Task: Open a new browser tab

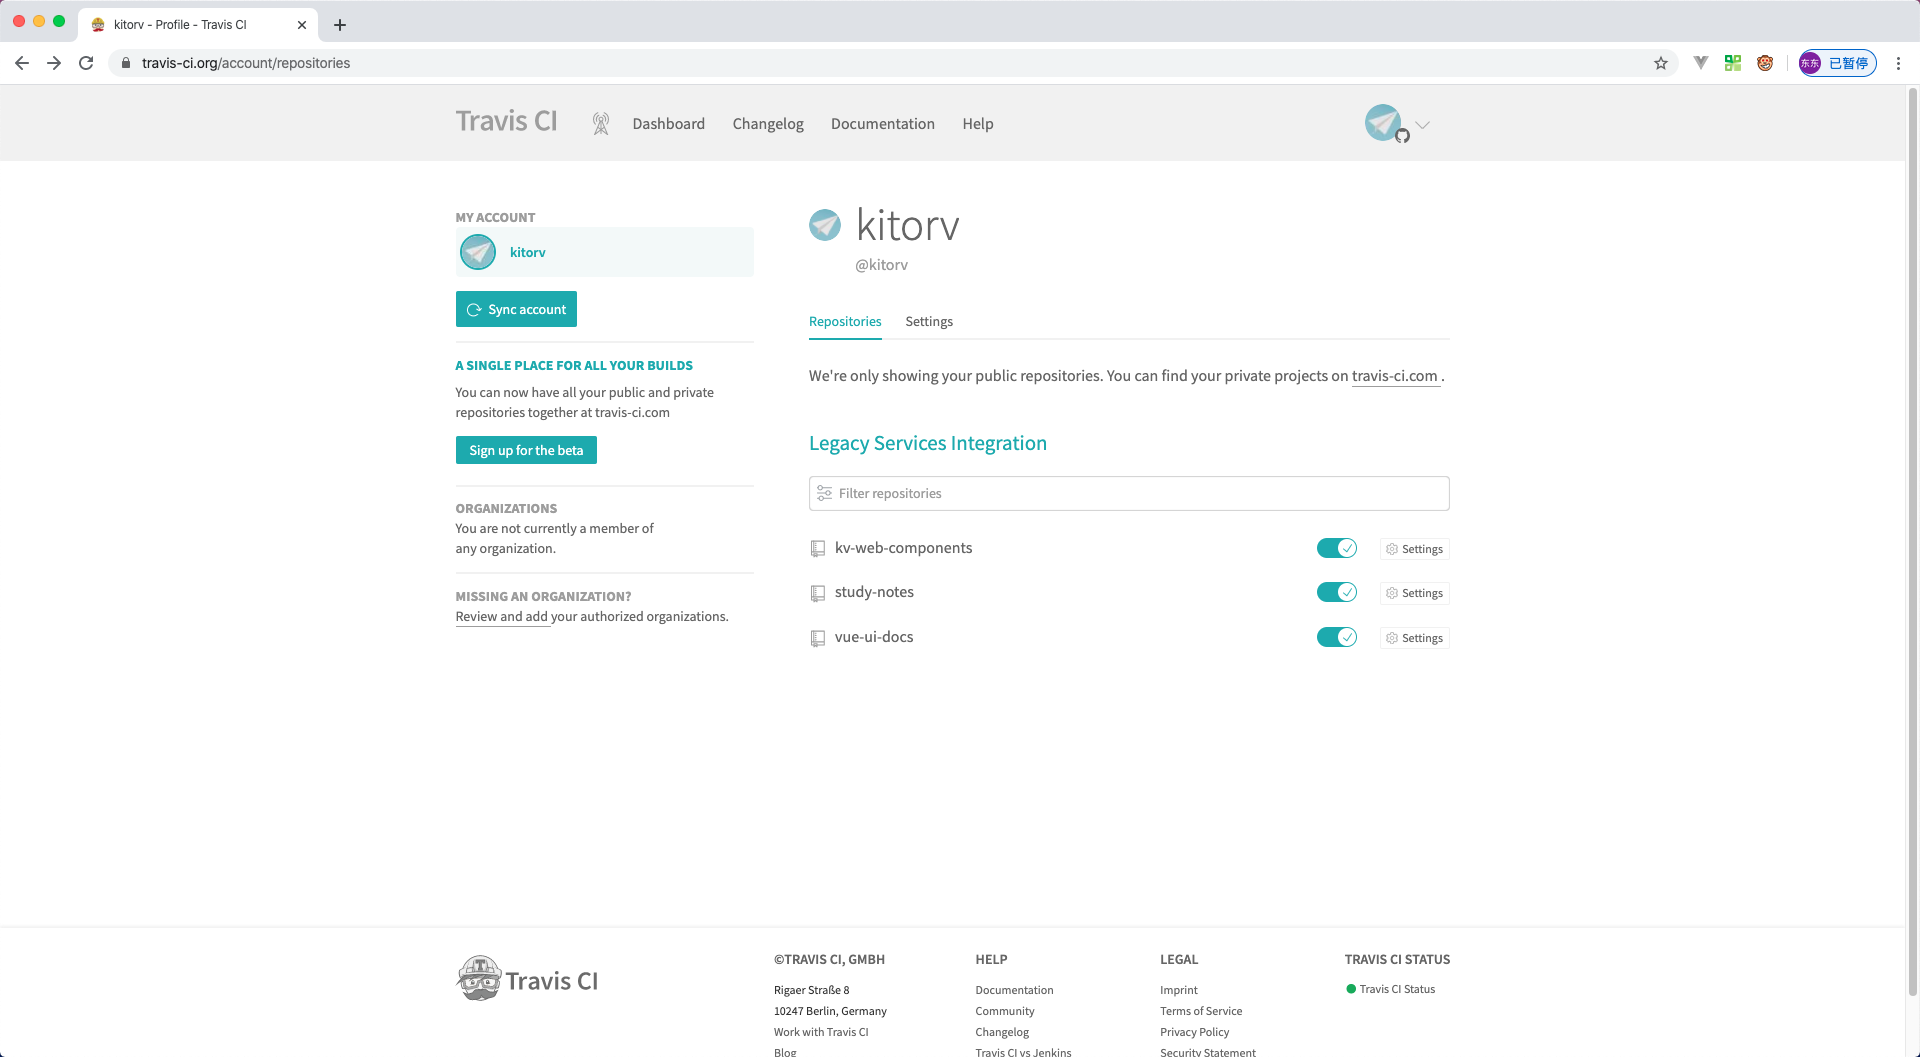Action: click(x=340, y=25)
